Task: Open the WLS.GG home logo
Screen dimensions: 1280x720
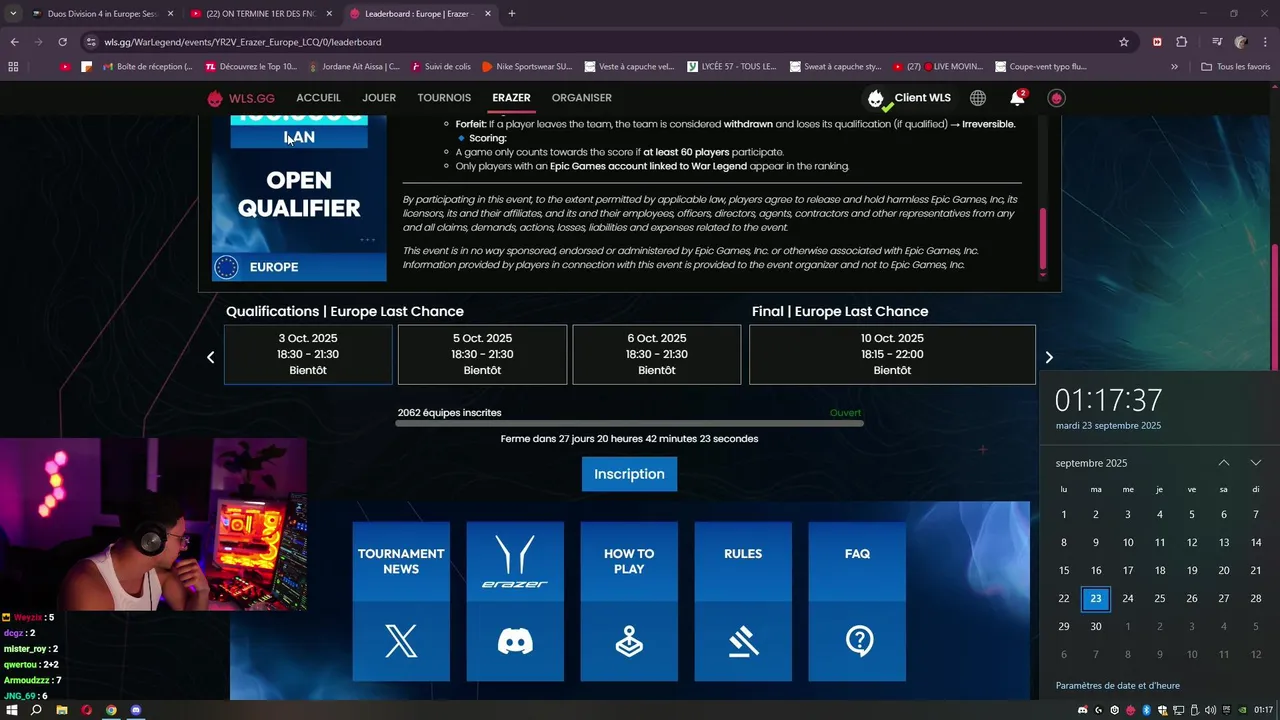Action: (x=241, y=98)
